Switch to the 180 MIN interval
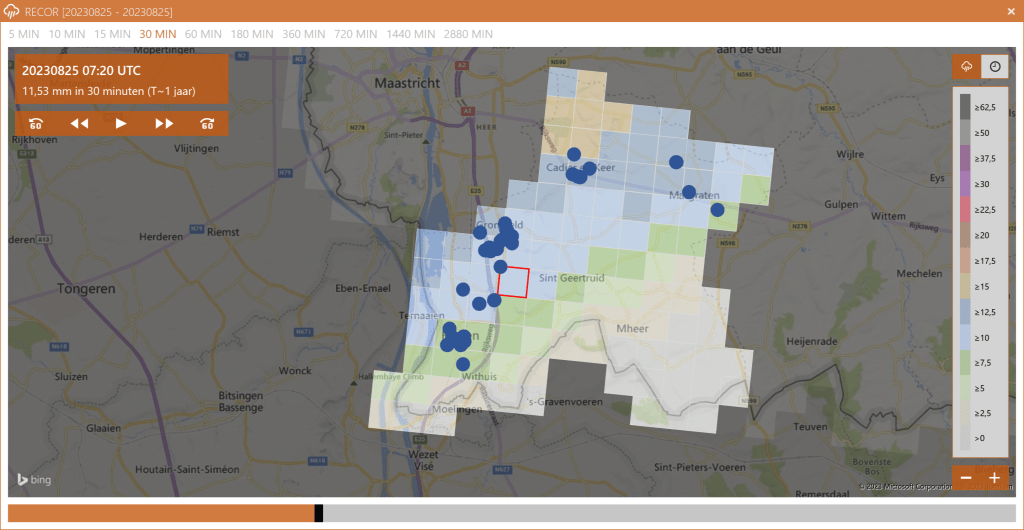Viewport: 1024px width, 530px height. point(252,34)
